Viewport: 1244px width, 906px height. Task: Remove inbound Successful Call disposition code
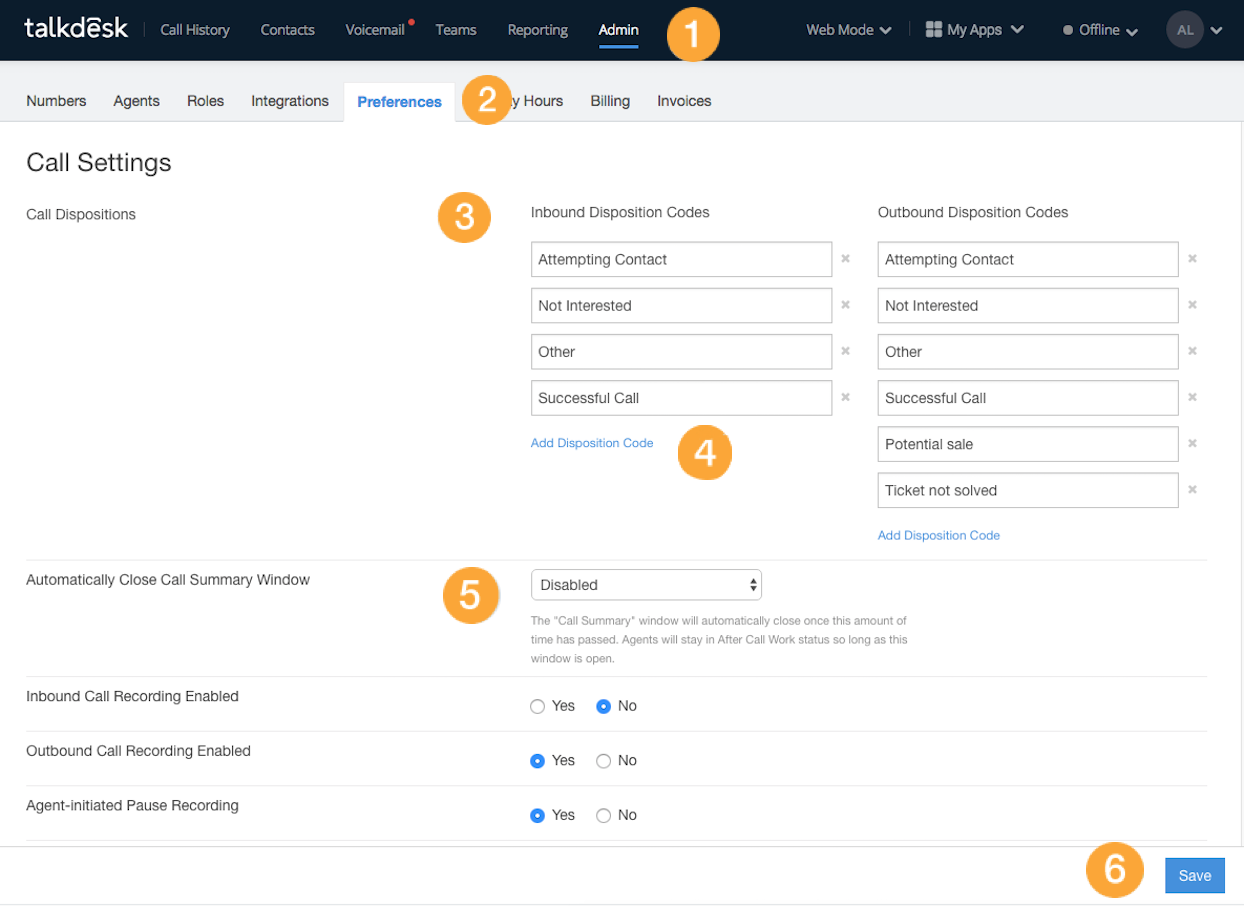pos(845,396)
